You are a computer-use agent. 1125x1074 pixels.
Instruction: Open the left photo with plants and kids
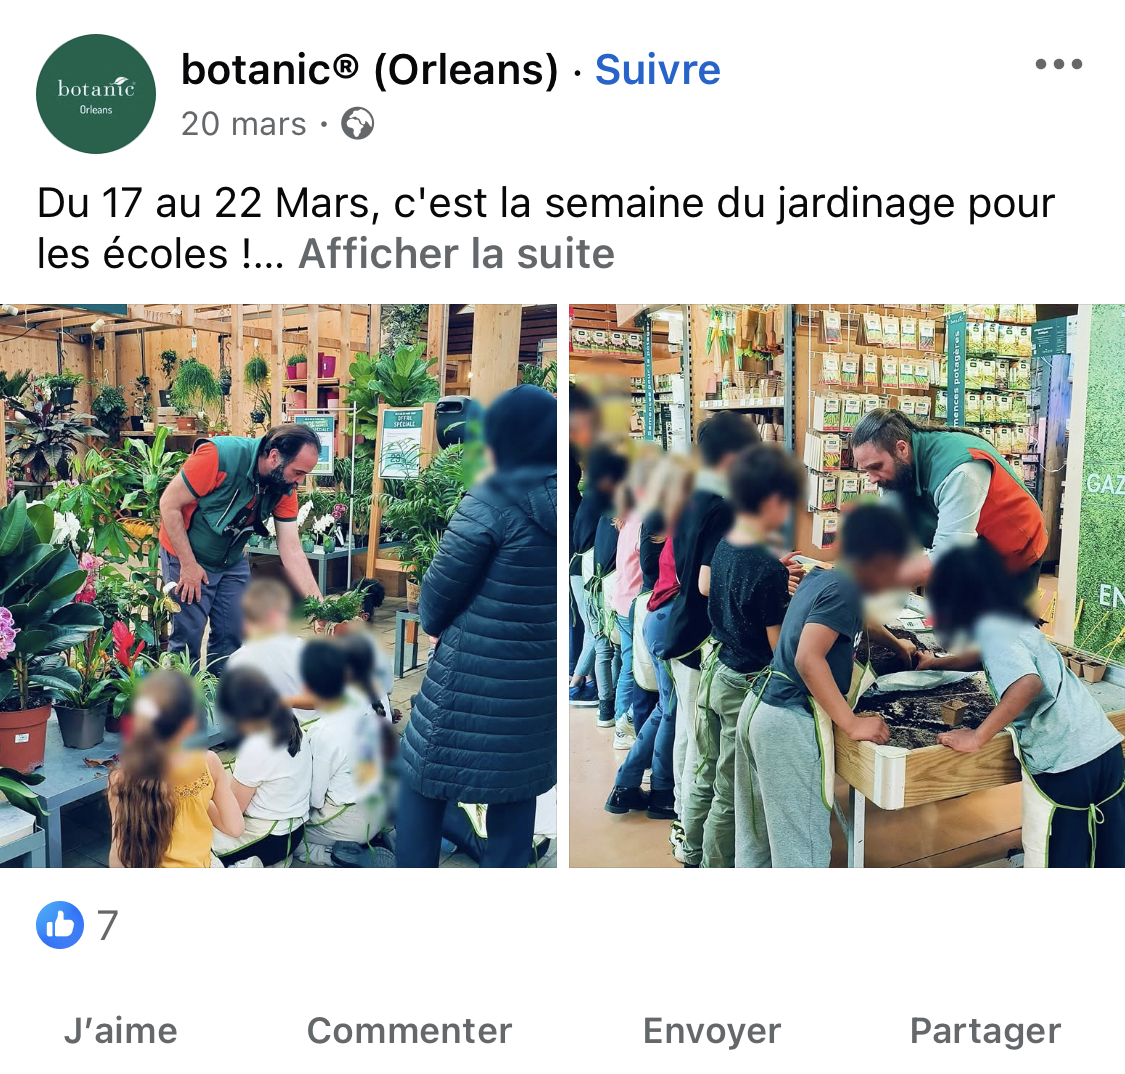coord(278,585)
